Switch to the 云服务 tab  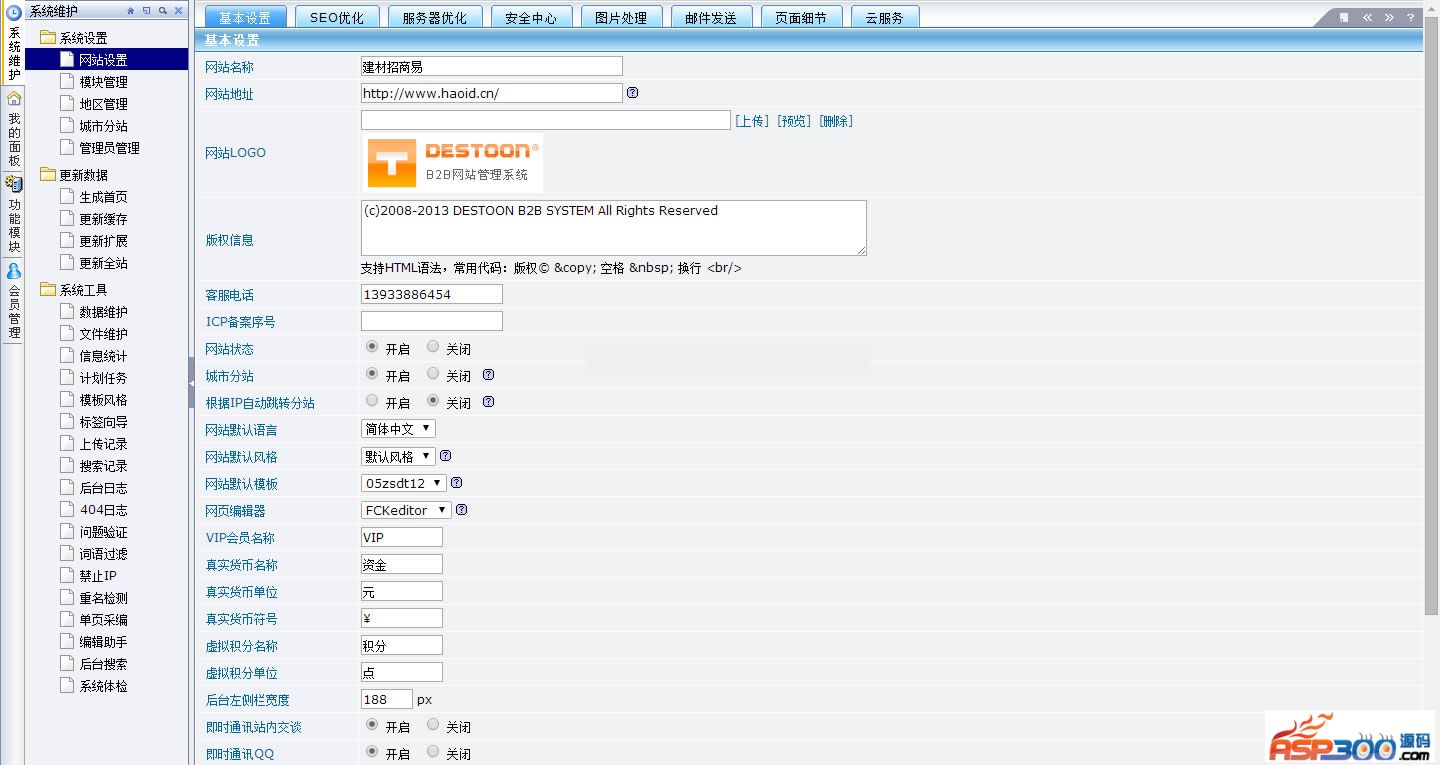884,17
